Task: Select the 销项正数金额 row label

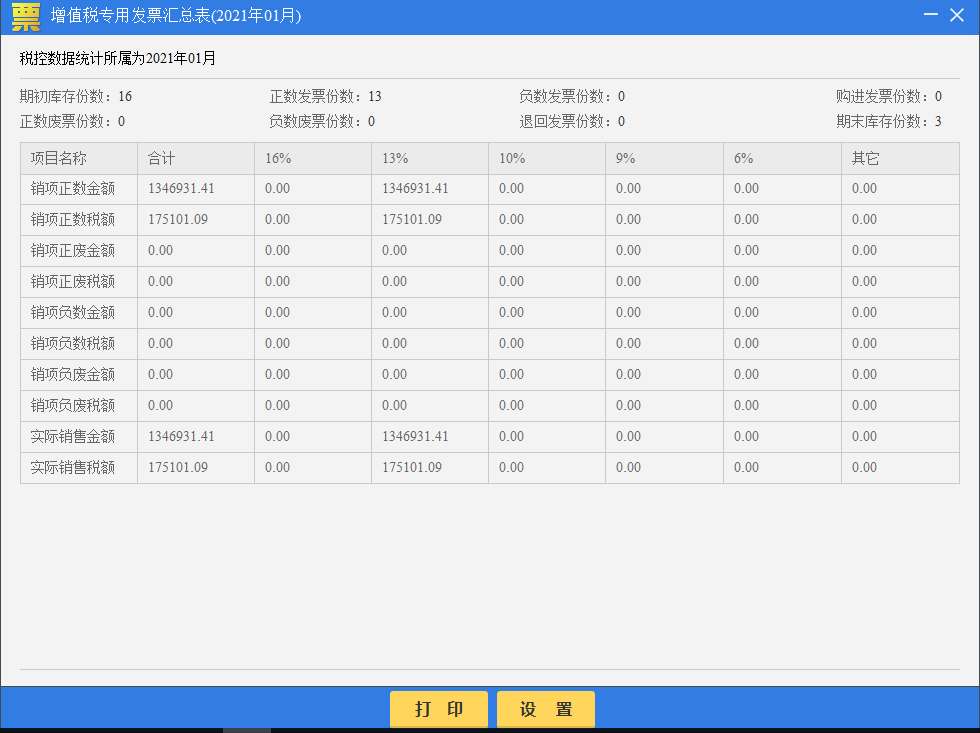Action: tap(73, 189)
